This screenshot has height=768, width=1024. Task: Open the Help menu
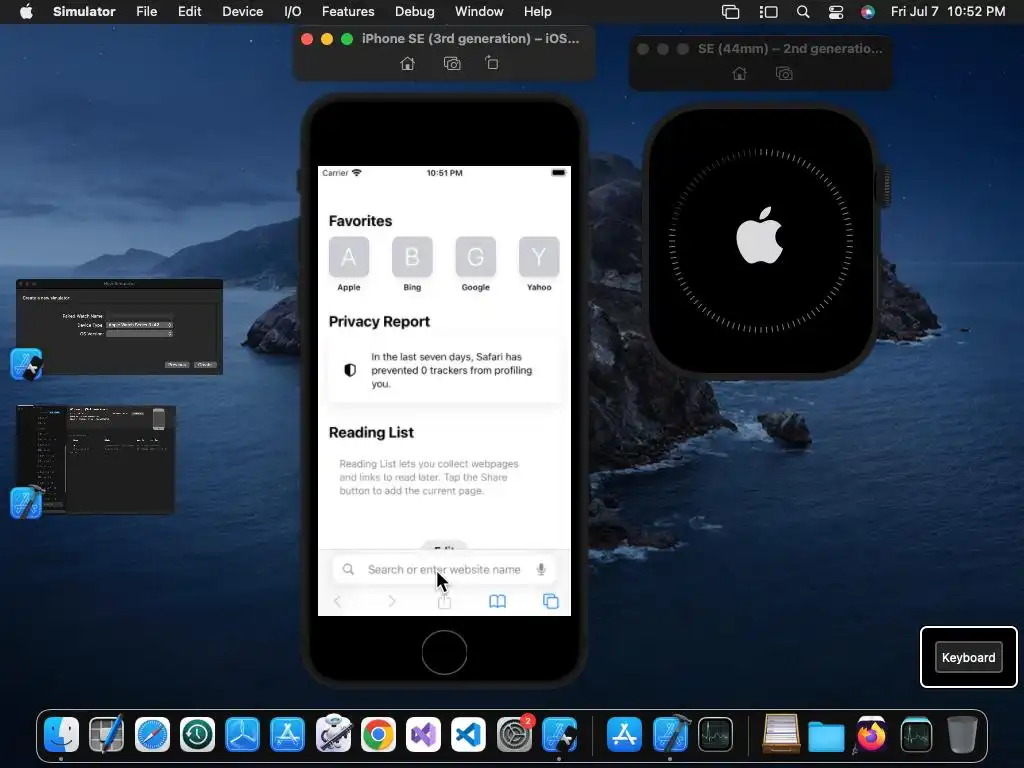tap(537, 12)
